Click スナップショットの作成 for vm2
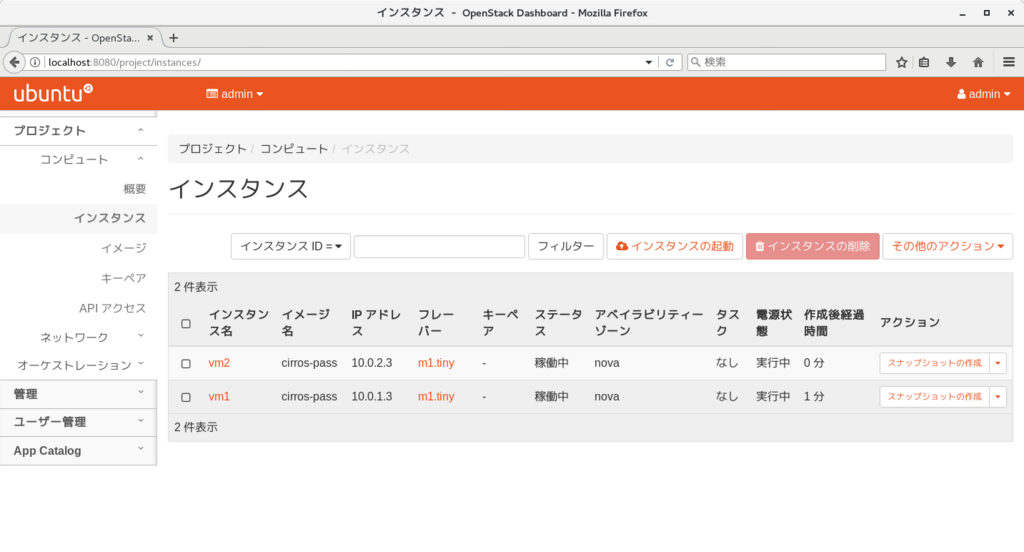Viewport: 1024px width, 552px height. [935, 363]
